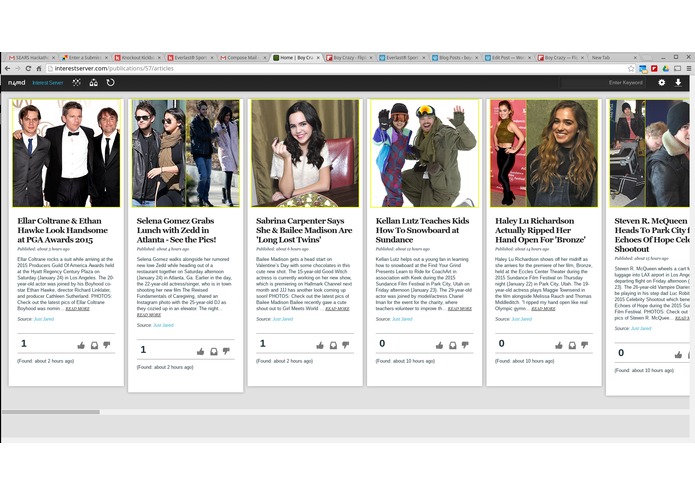Image resolution: width=695 pixels, height=494 pixels.
Task: Click the neutral vote icon on Haley Lu Richardson card
Action: coord(572,346)
